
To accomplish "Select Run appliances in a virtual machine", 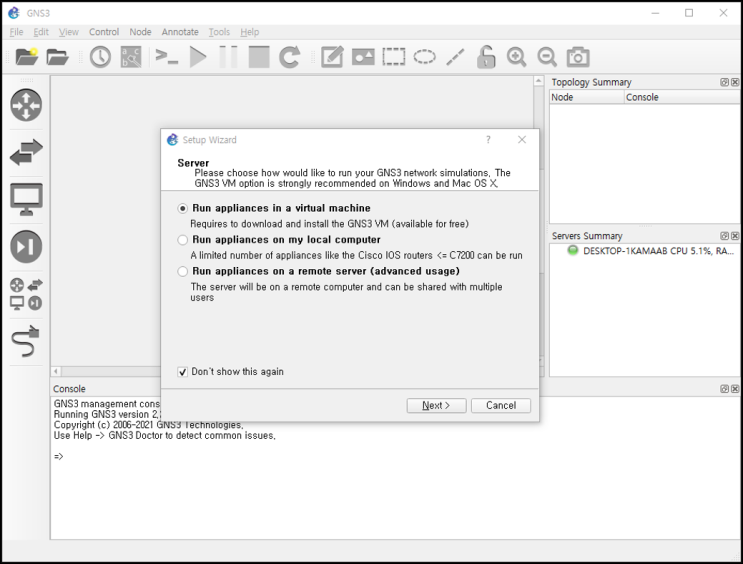I will pyautogui.click(x=274, y=208).
